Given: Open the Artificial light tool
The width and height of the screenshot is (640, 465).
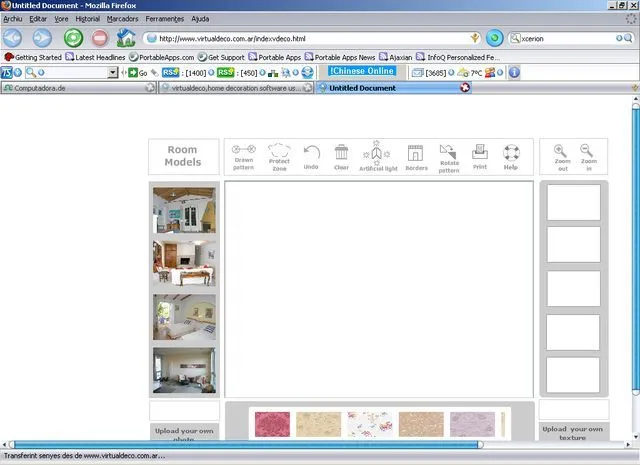Looking at the screenshot, I should click(378, 156).
